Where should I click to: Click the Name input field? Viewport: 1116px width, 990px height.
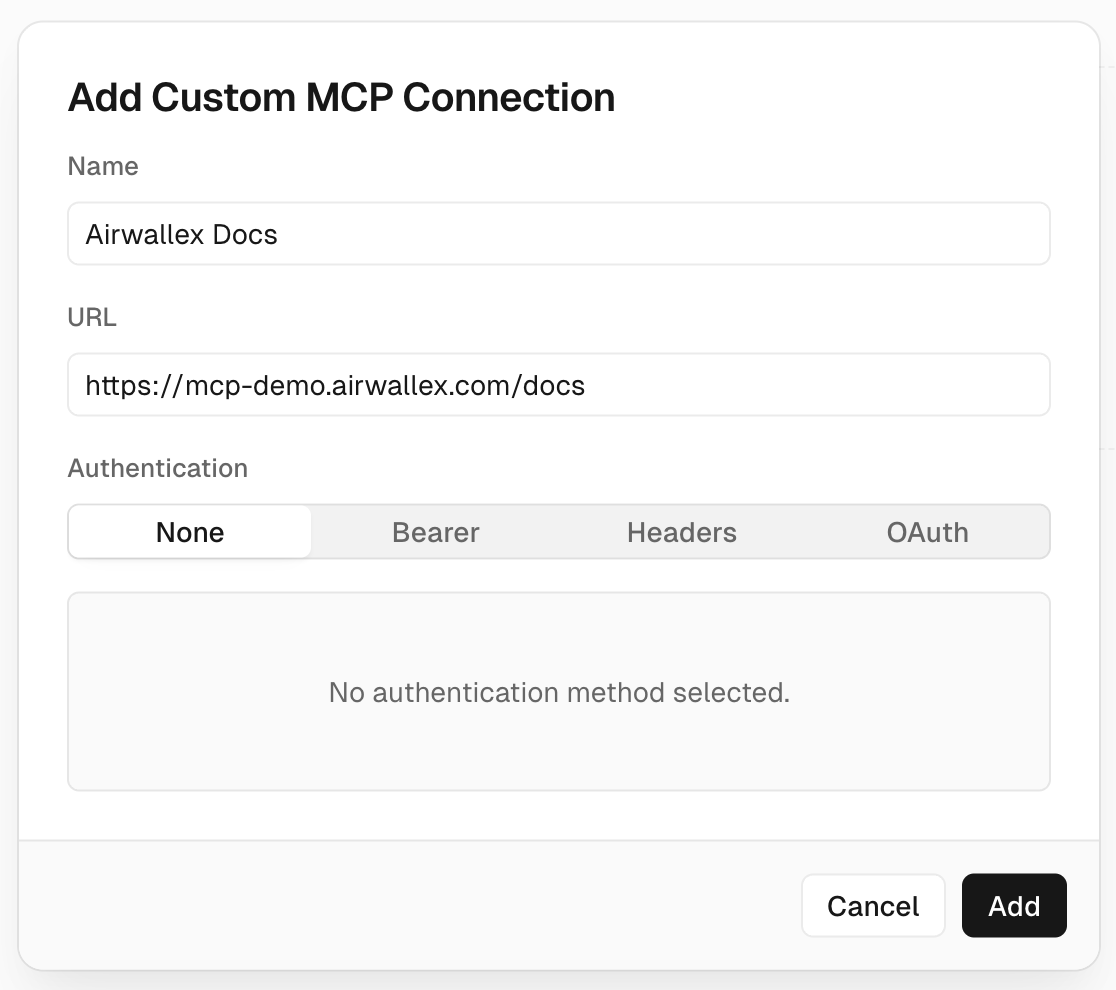coord(559,233)
